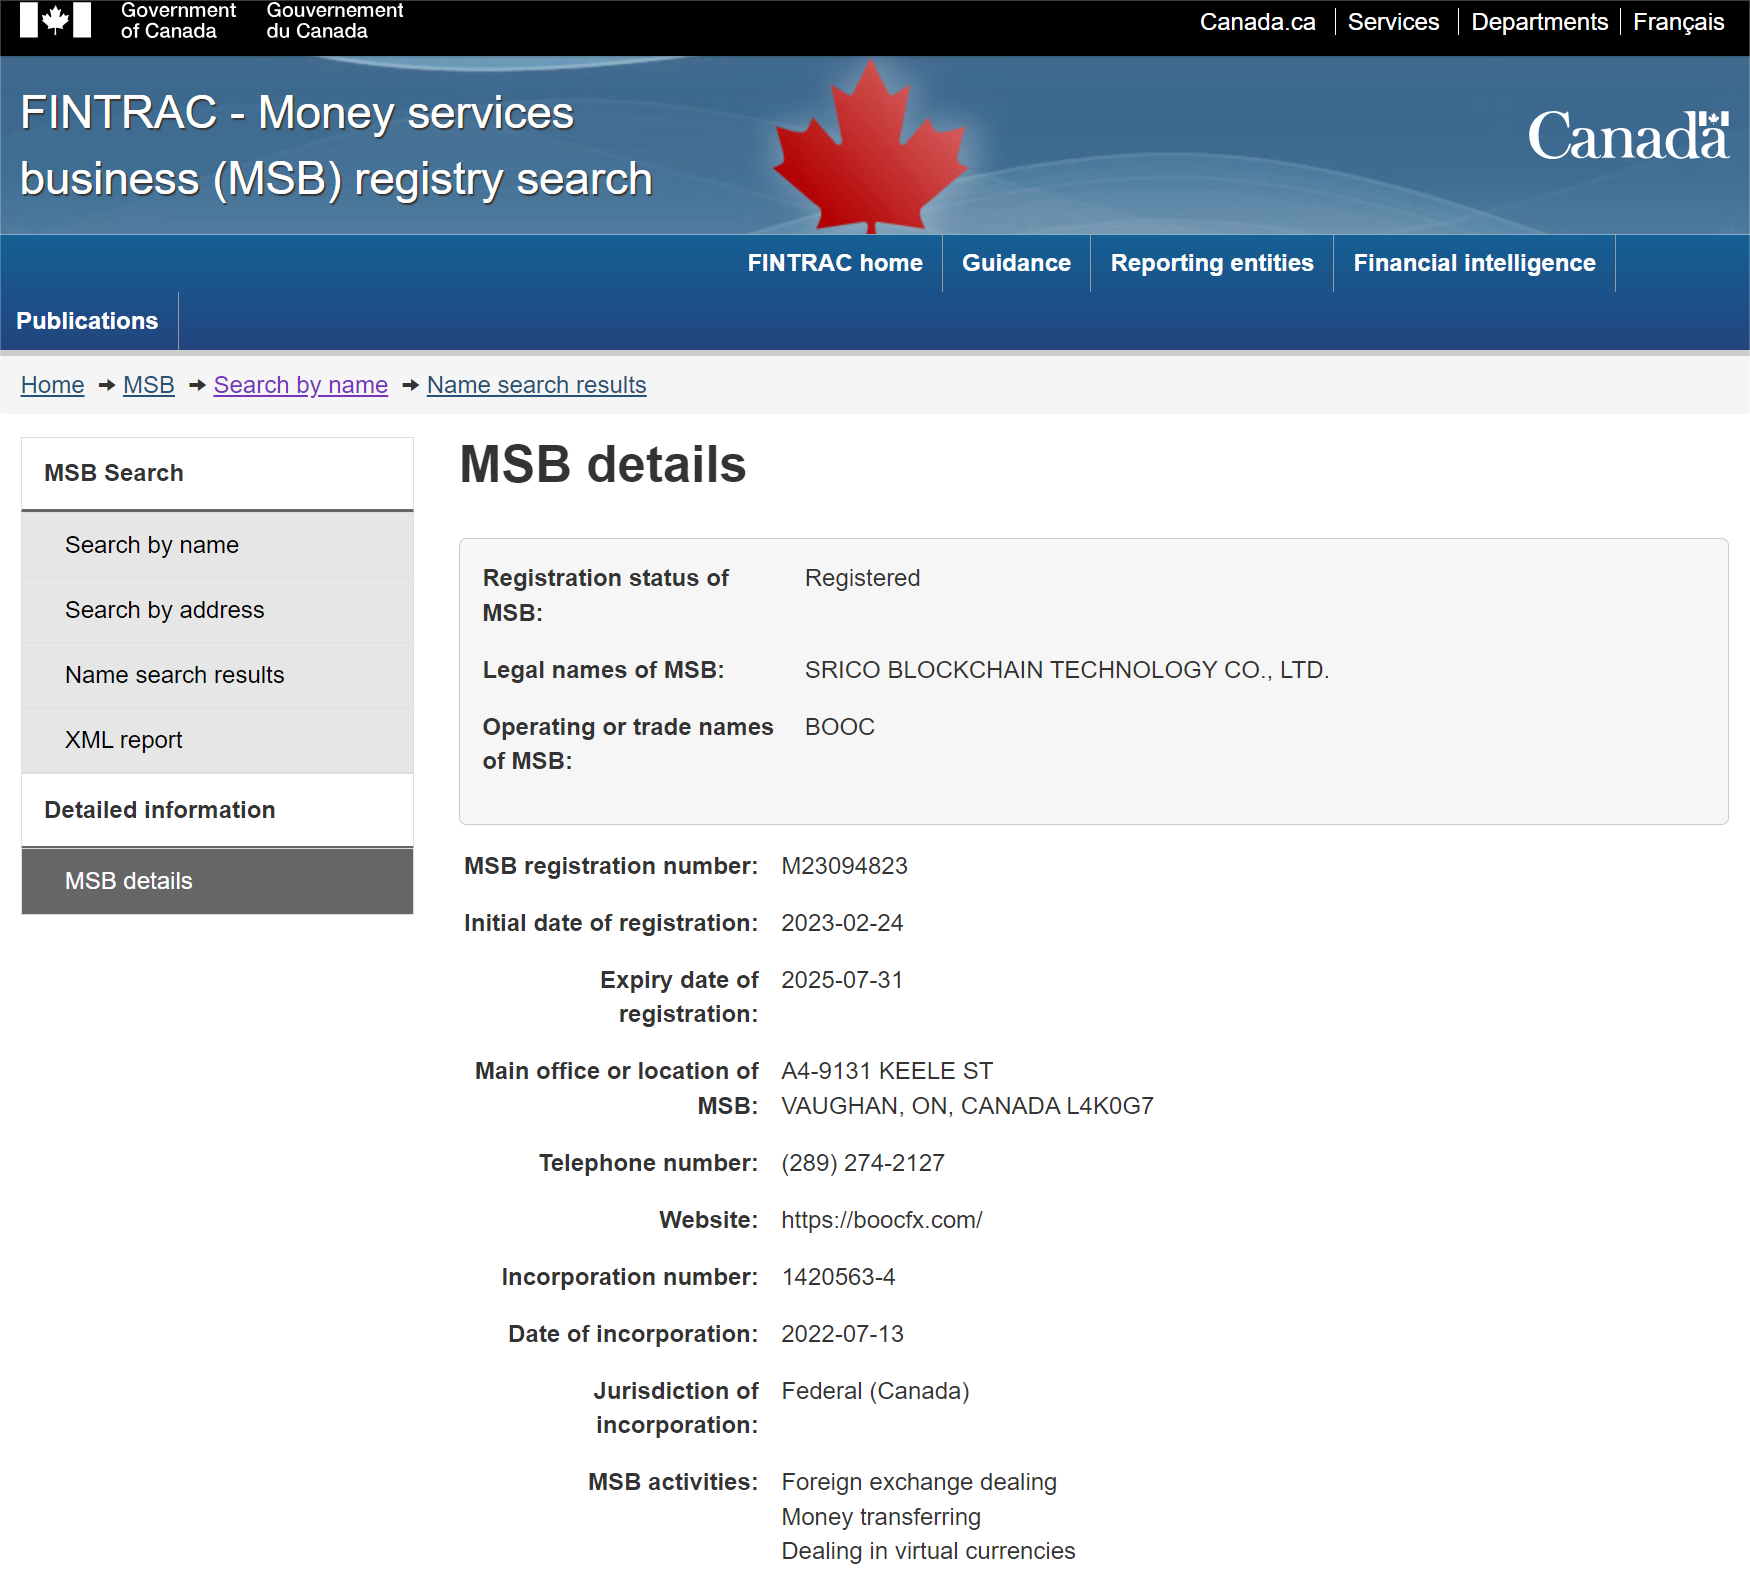Click Foreign exchange dealing activity

(919, 1482)
